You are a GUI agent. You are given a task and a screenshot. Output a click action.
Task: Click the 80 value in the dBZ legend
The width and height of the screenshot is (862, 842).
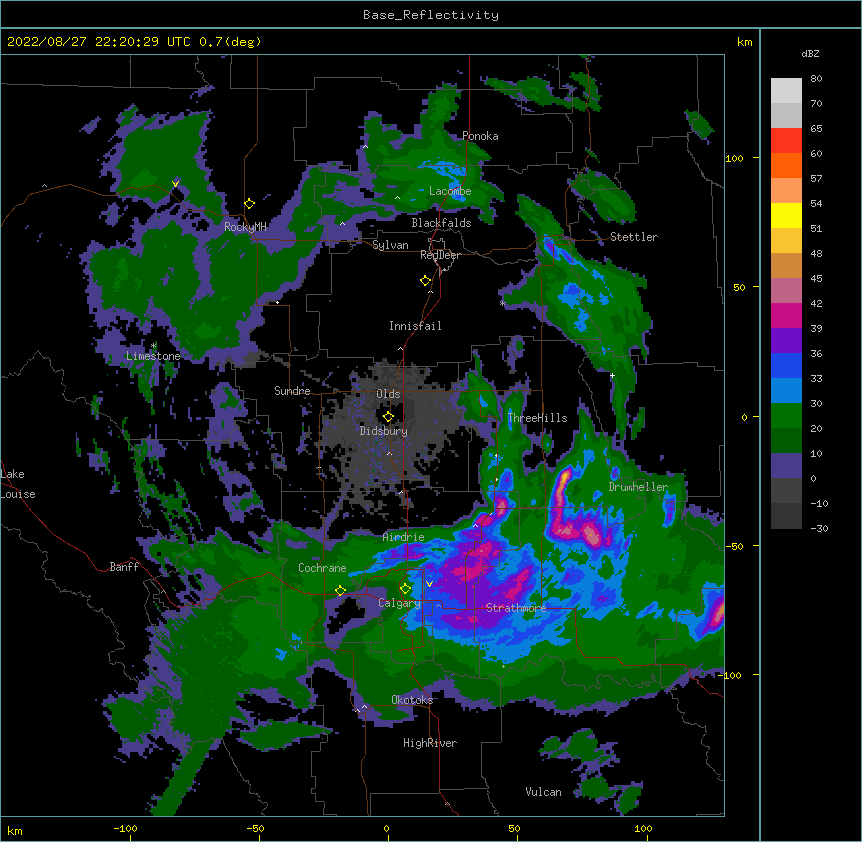tap(816, 79)
